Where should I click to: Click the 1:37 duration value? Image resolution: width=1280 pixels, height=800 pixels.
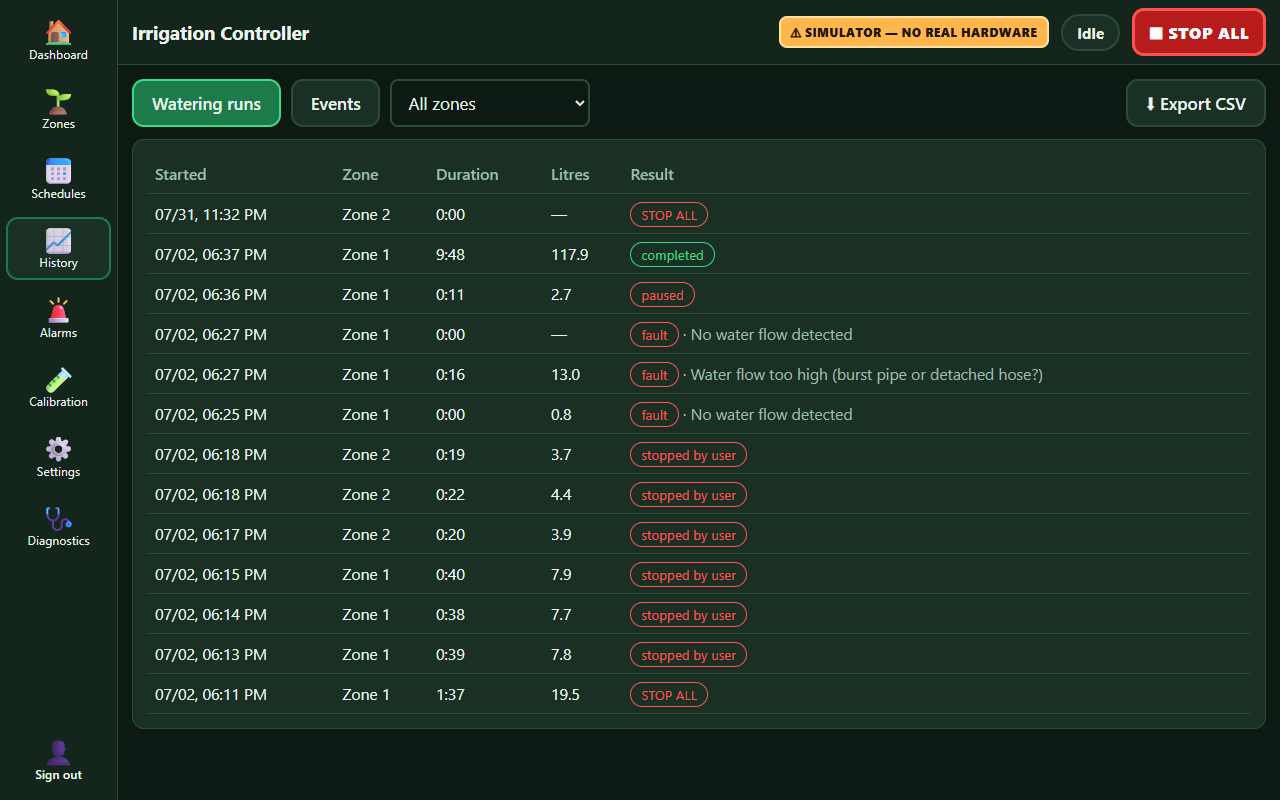[450, 694]
